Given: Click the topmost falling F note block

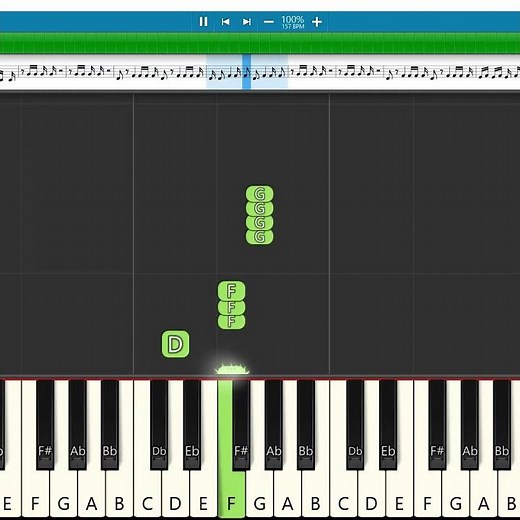Looking at the screenshot, I should coord(232,291).
